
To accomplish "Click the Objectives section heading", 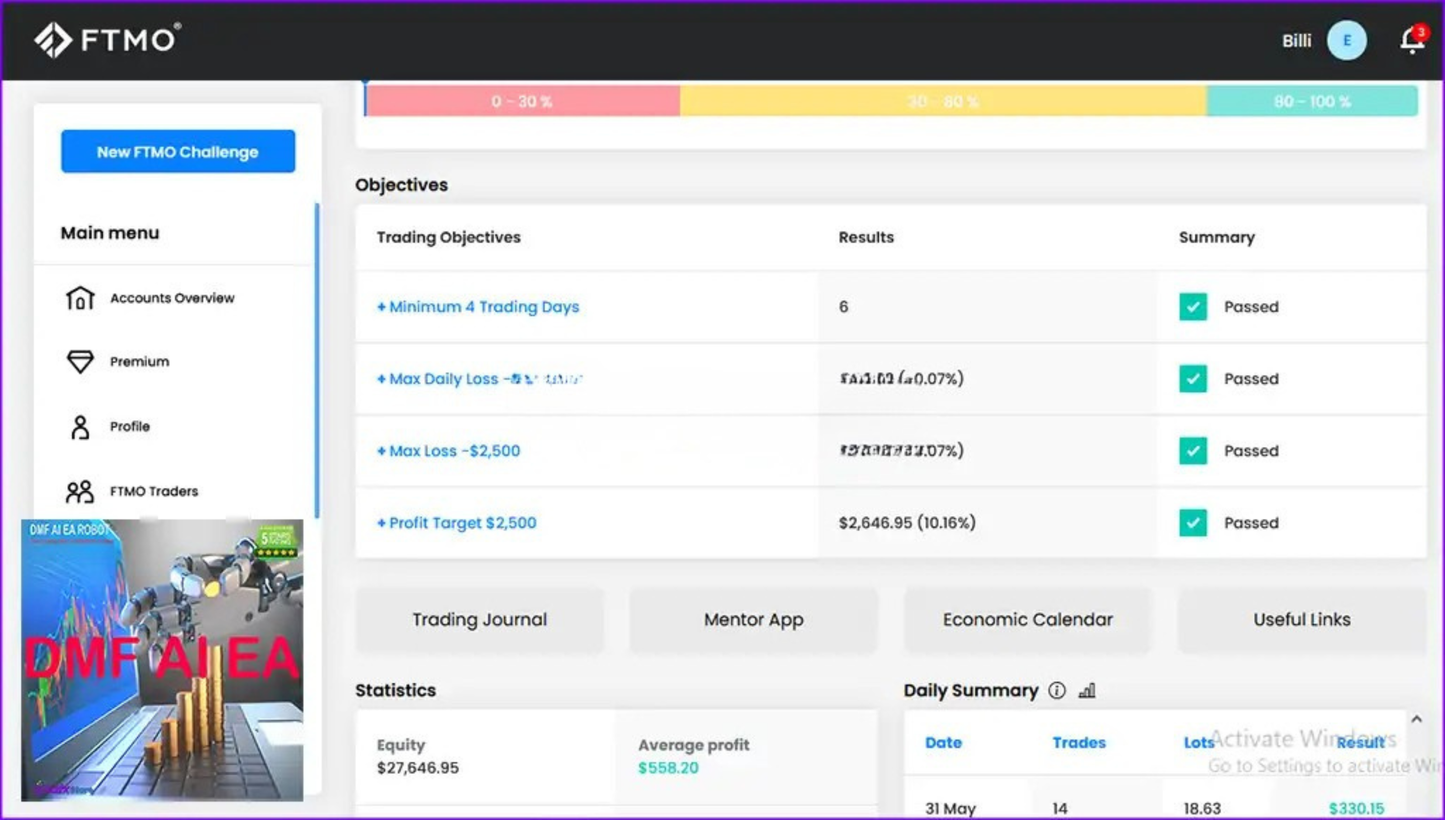I will pos(402,185).
